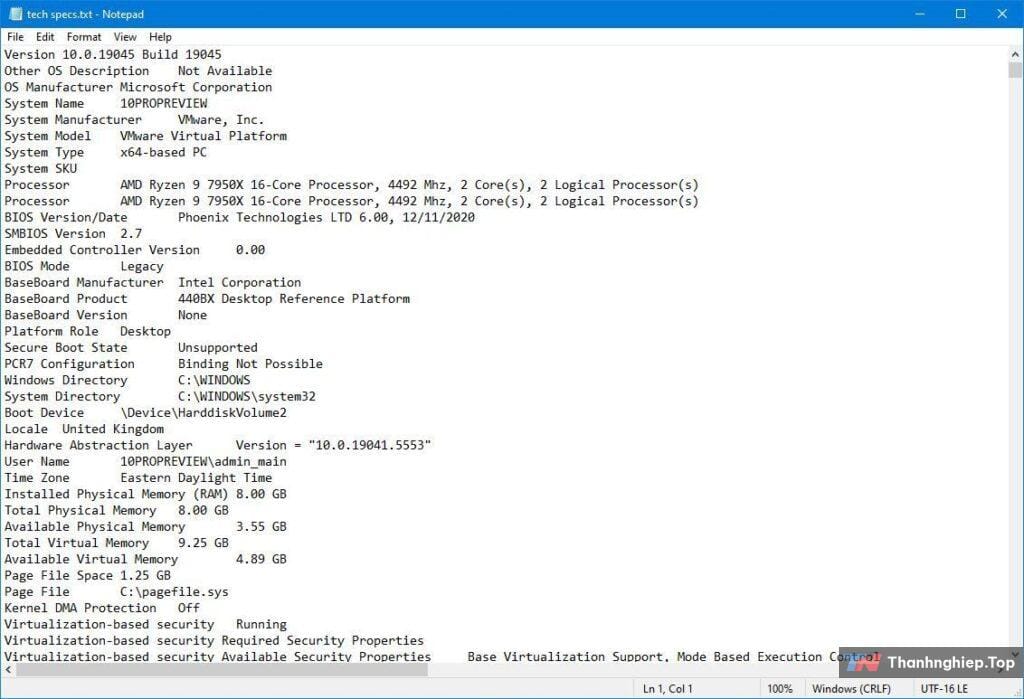The width and height of the screenshot is (1024, 699).
Task: Click the 'Locale United Kingdom' line
Action: (84, 429)
